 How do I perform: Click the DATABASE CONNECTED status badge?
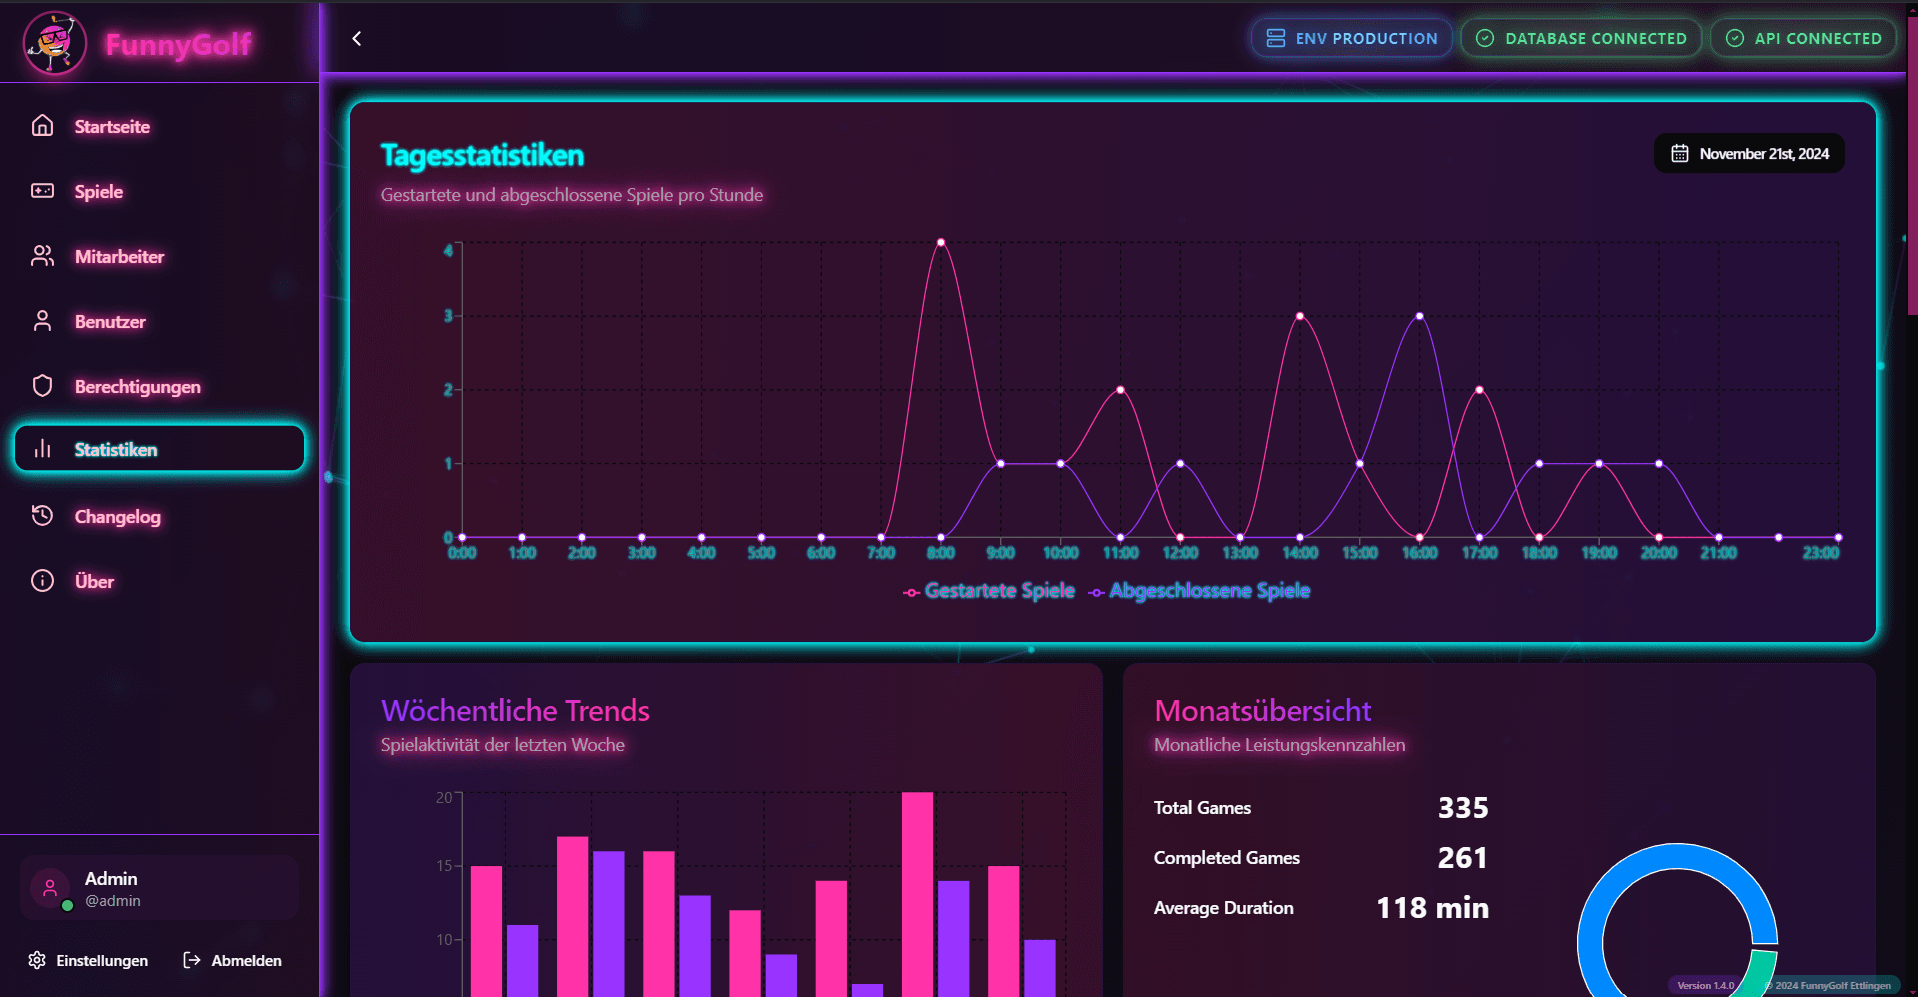(x=1581, y=38)
